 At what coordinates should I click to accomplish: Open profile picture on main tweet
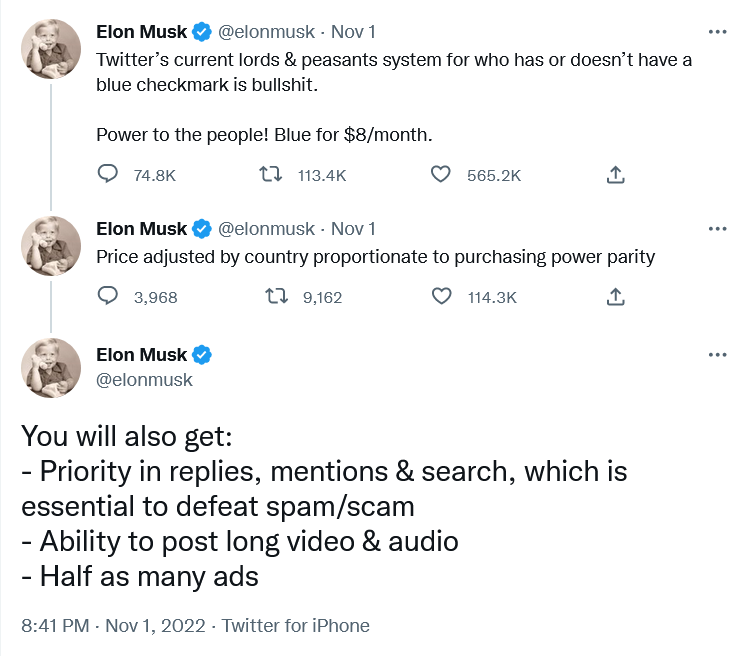pos(51,368)
